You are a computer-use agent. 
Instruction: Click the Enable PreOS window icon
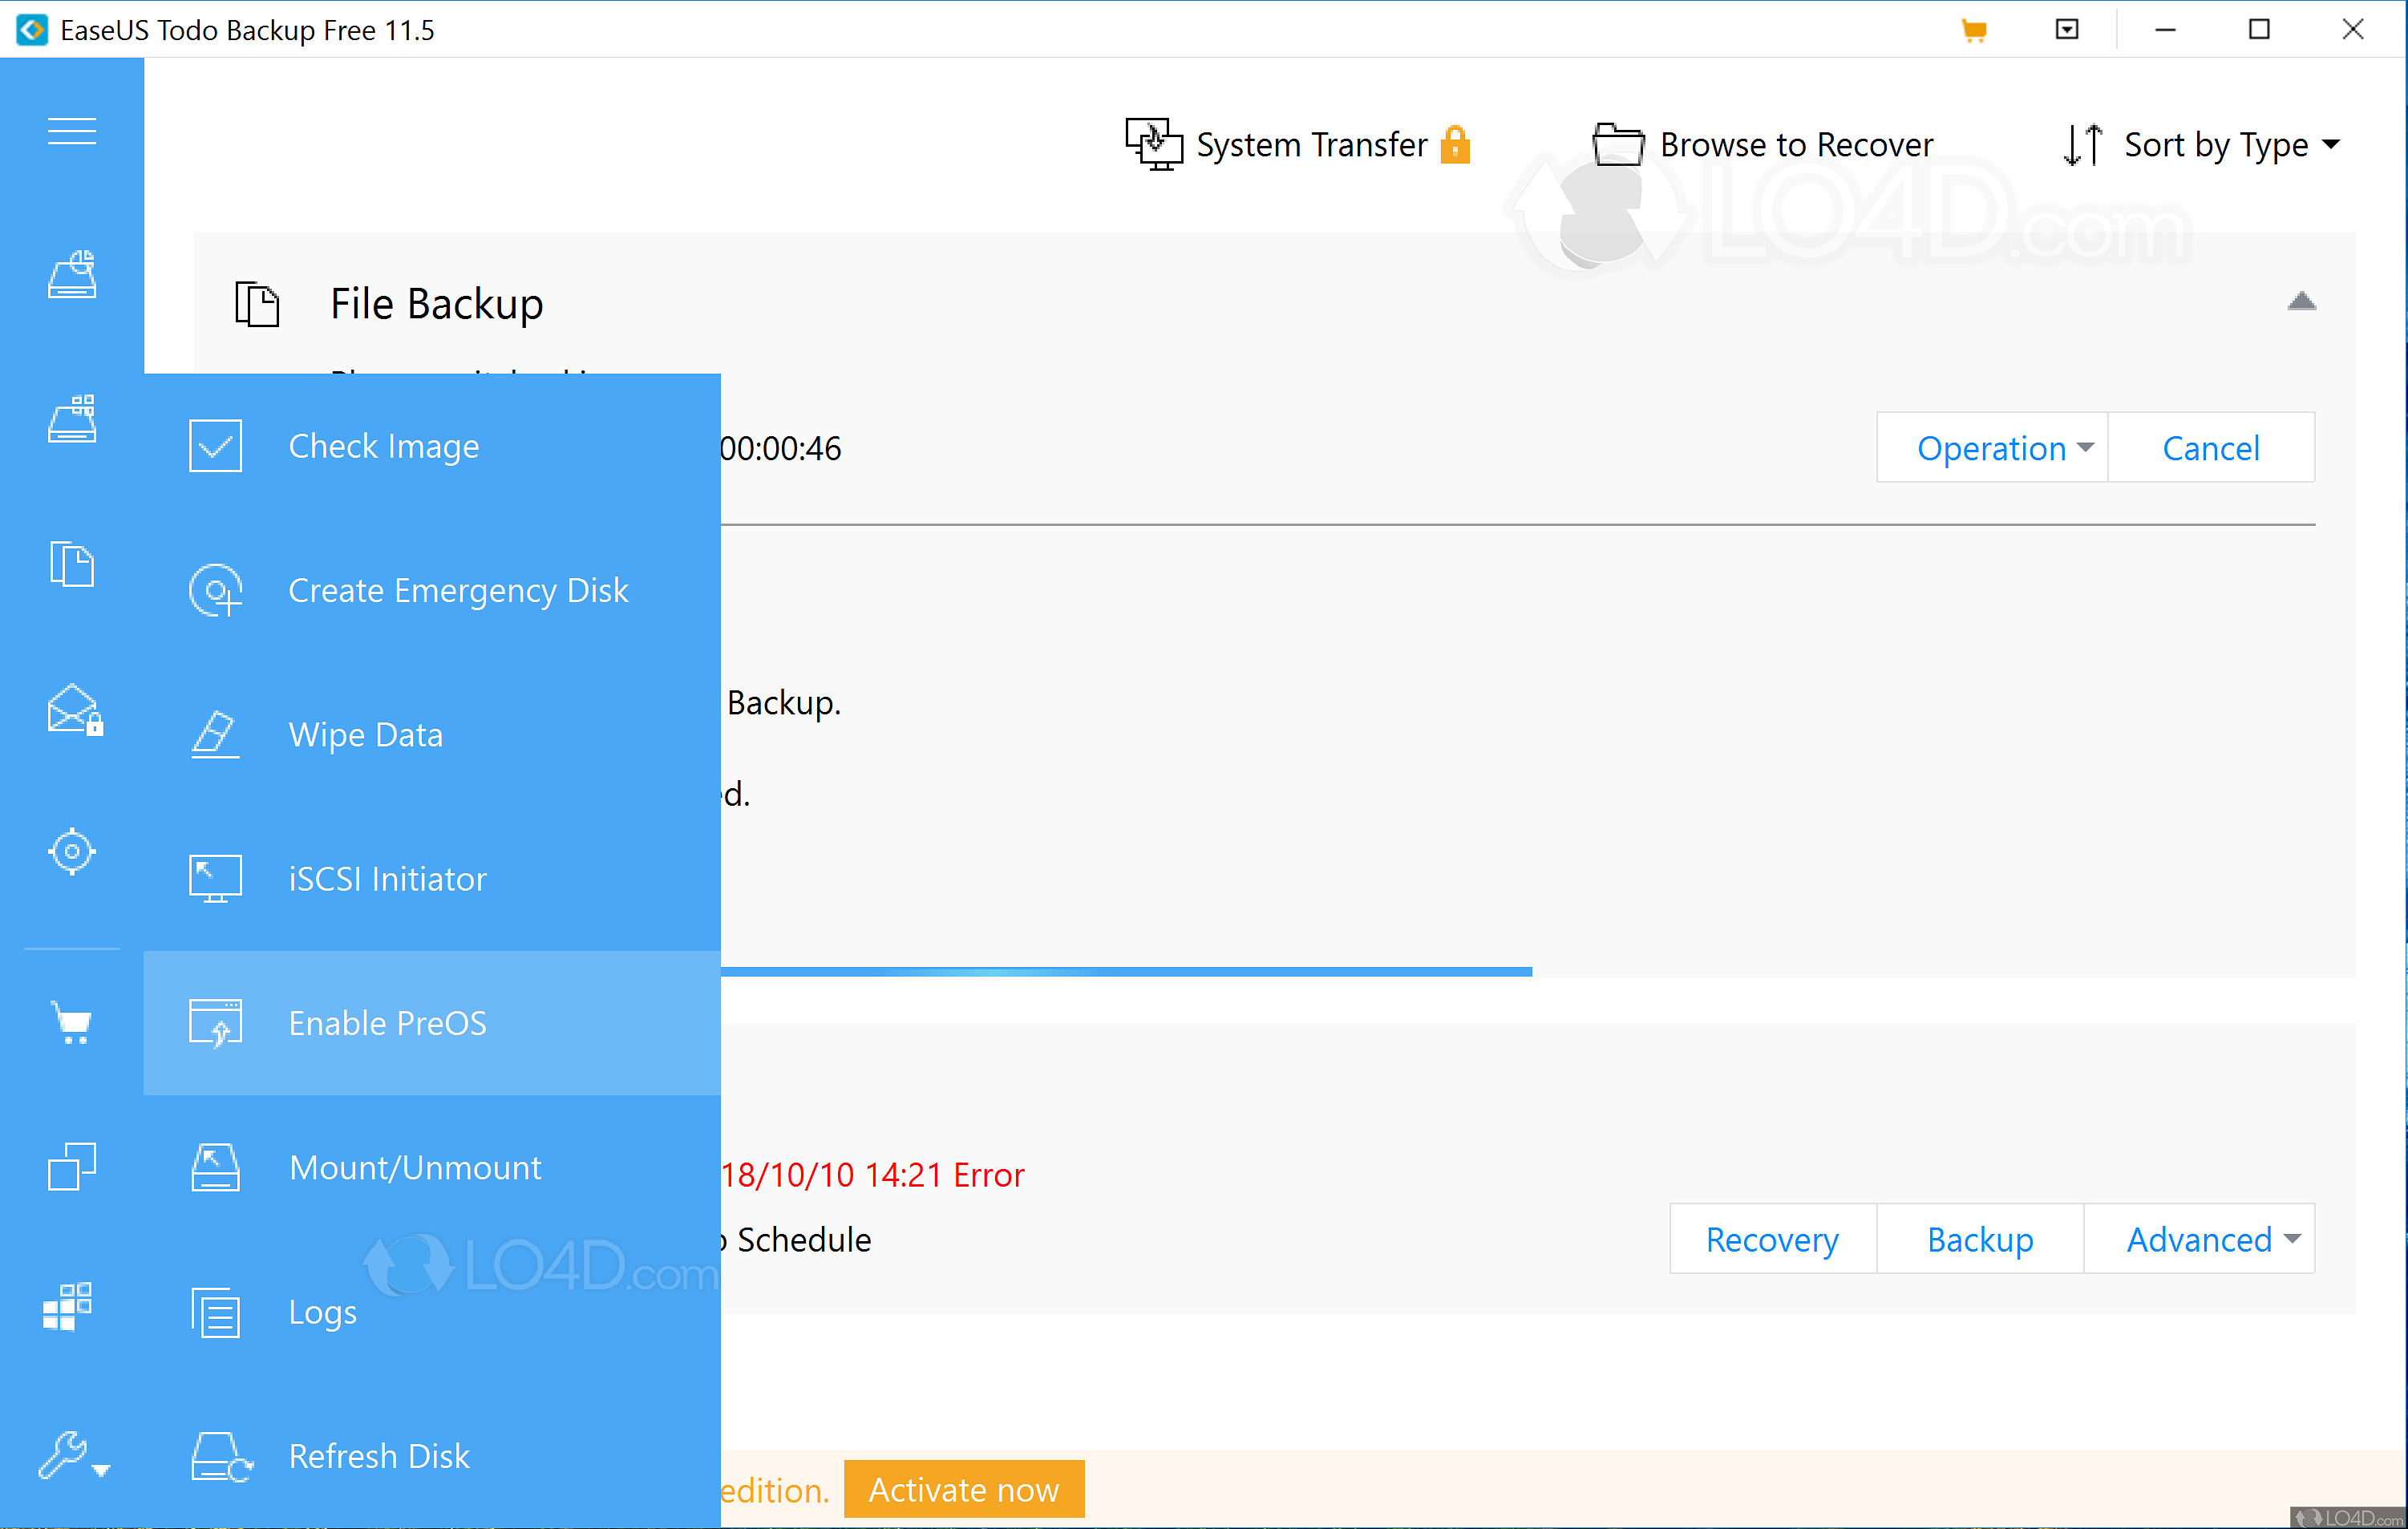215,1023
